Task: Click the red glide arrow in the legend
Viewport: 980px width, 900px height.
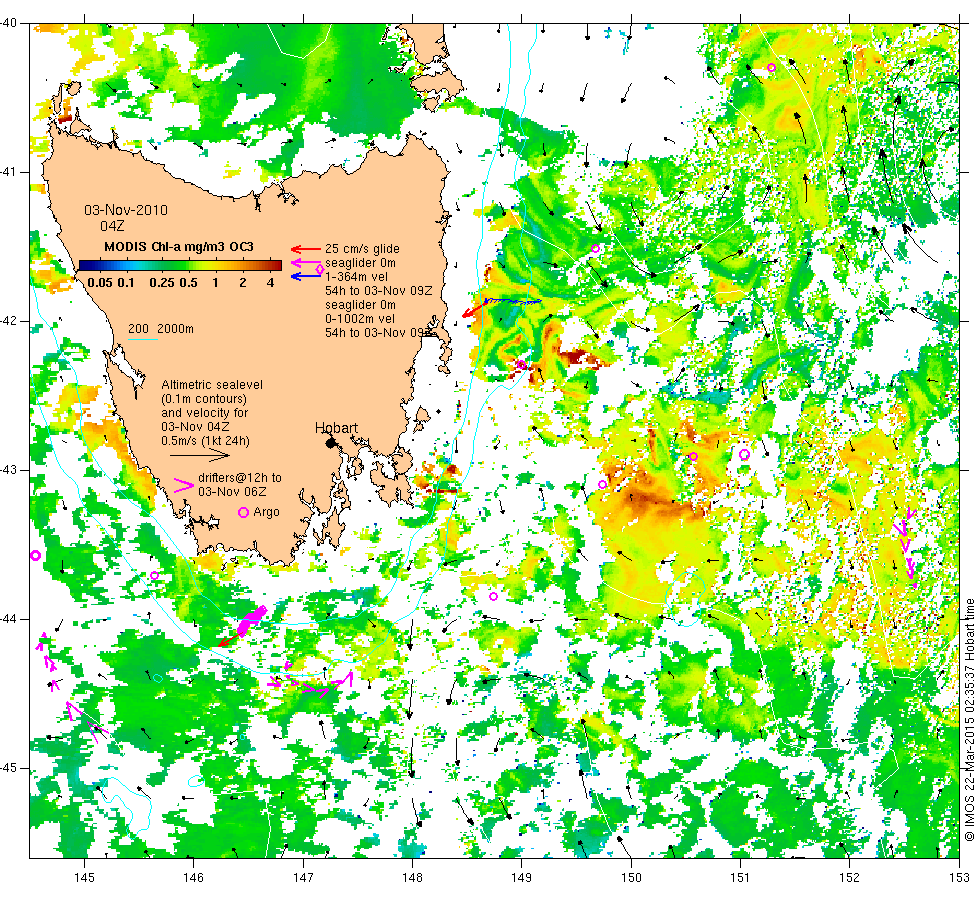Action: tap(306, 249)
